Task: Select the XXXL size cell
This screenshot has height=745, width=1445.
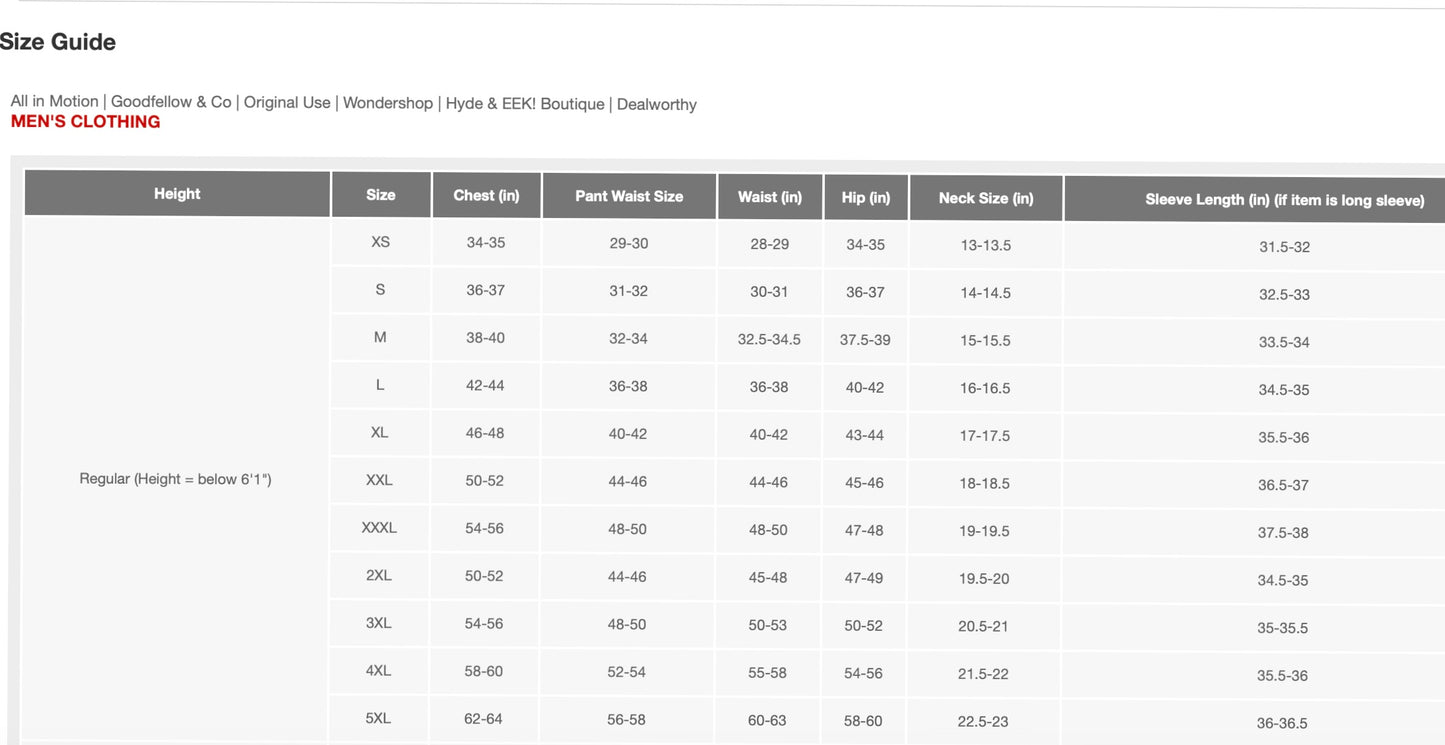Action: coord(379,527)
